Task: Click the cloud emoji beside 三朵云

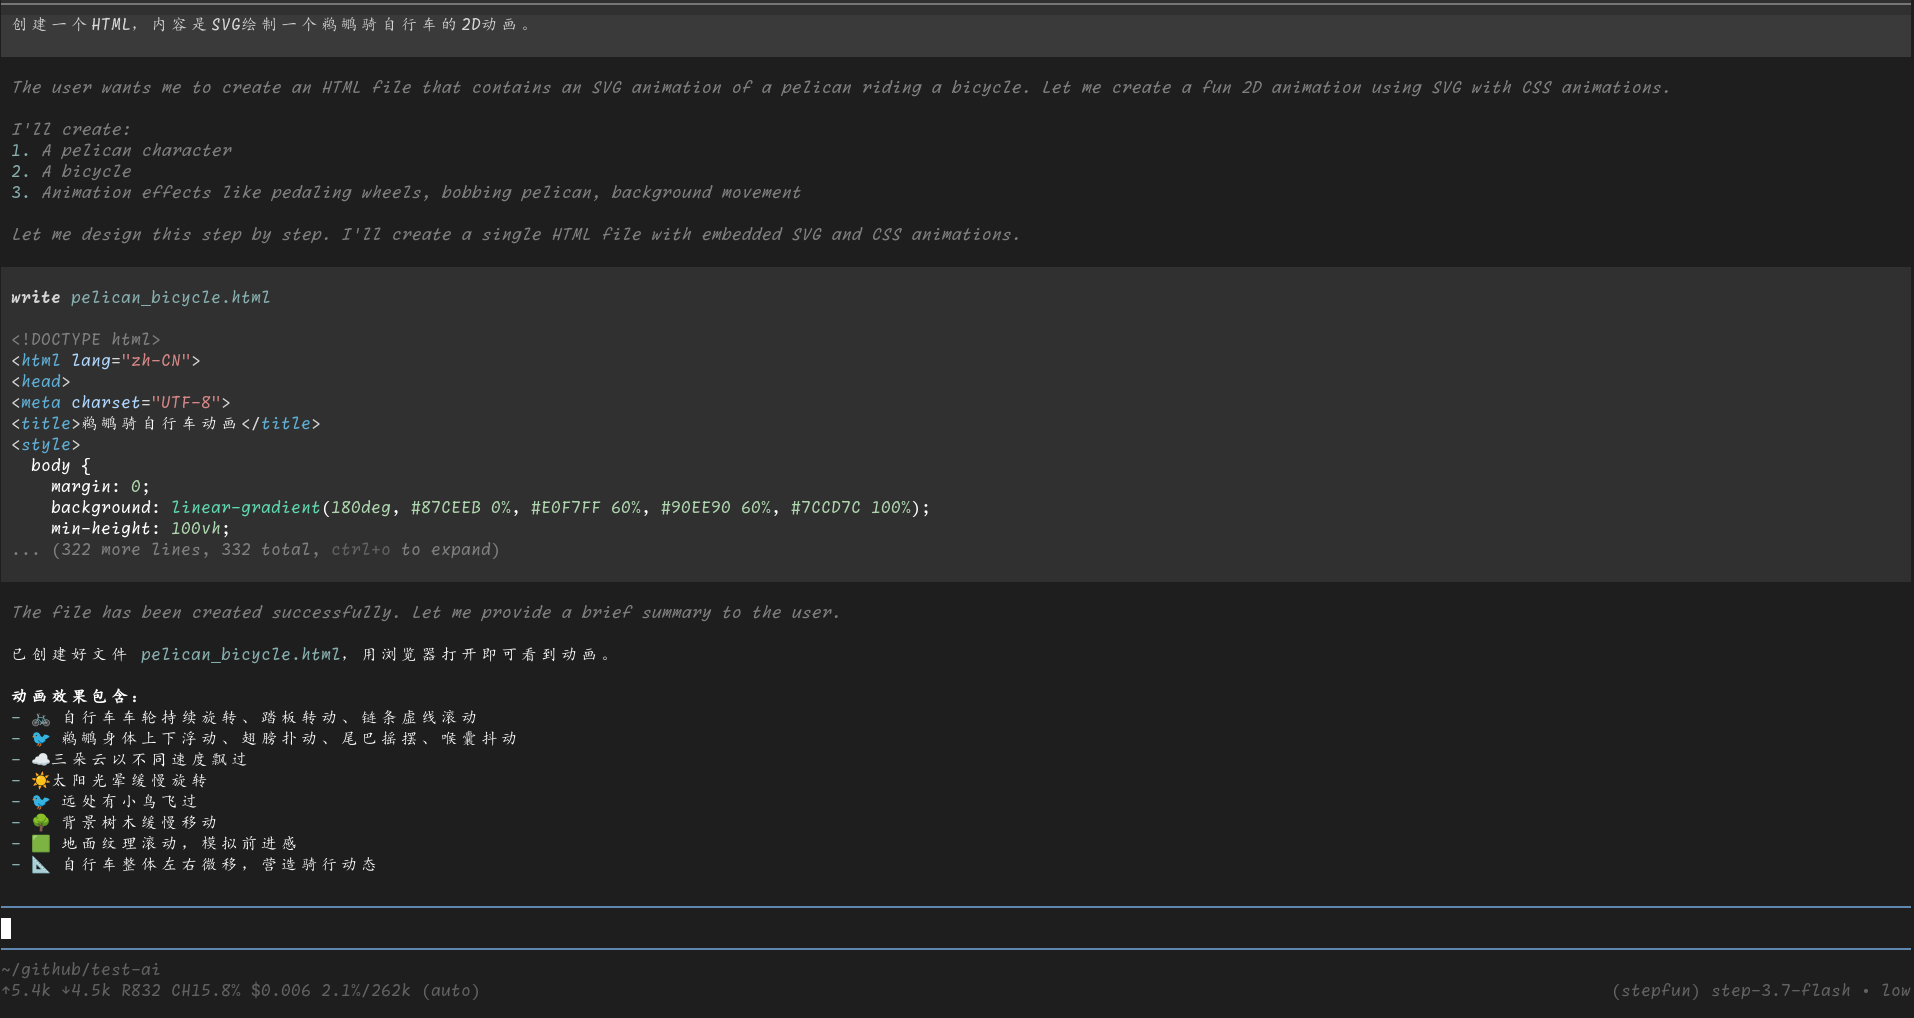Action: pos(40,760)
